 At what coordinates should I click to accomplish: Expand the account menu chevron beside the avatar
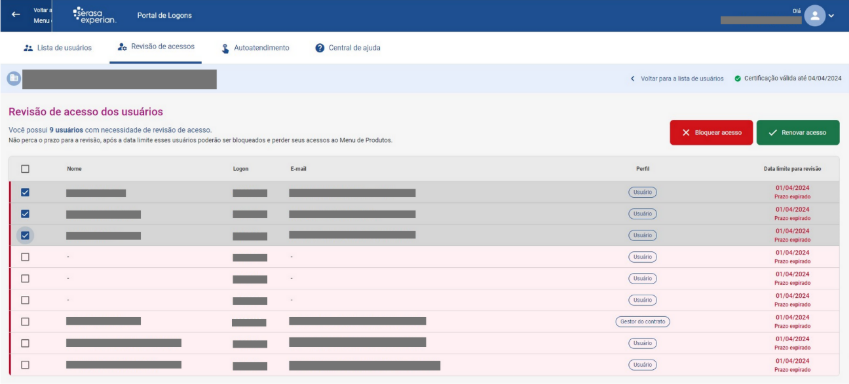point(832,16)
